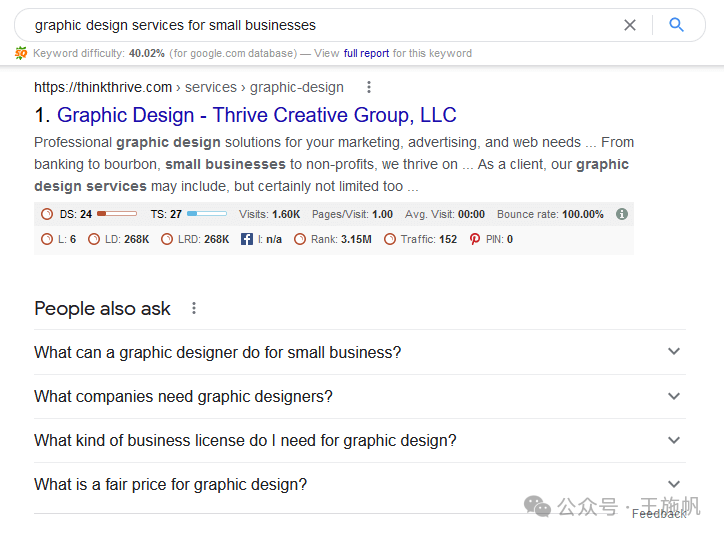Click the "Bounce rate: 100.00%" metric
The height and width of the screenshot is (536, 724).
[550, 214]
